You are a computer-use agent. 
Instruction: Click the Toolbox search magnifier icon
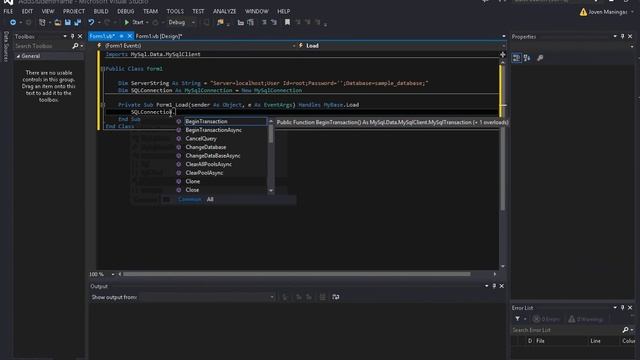click(75, 46)
